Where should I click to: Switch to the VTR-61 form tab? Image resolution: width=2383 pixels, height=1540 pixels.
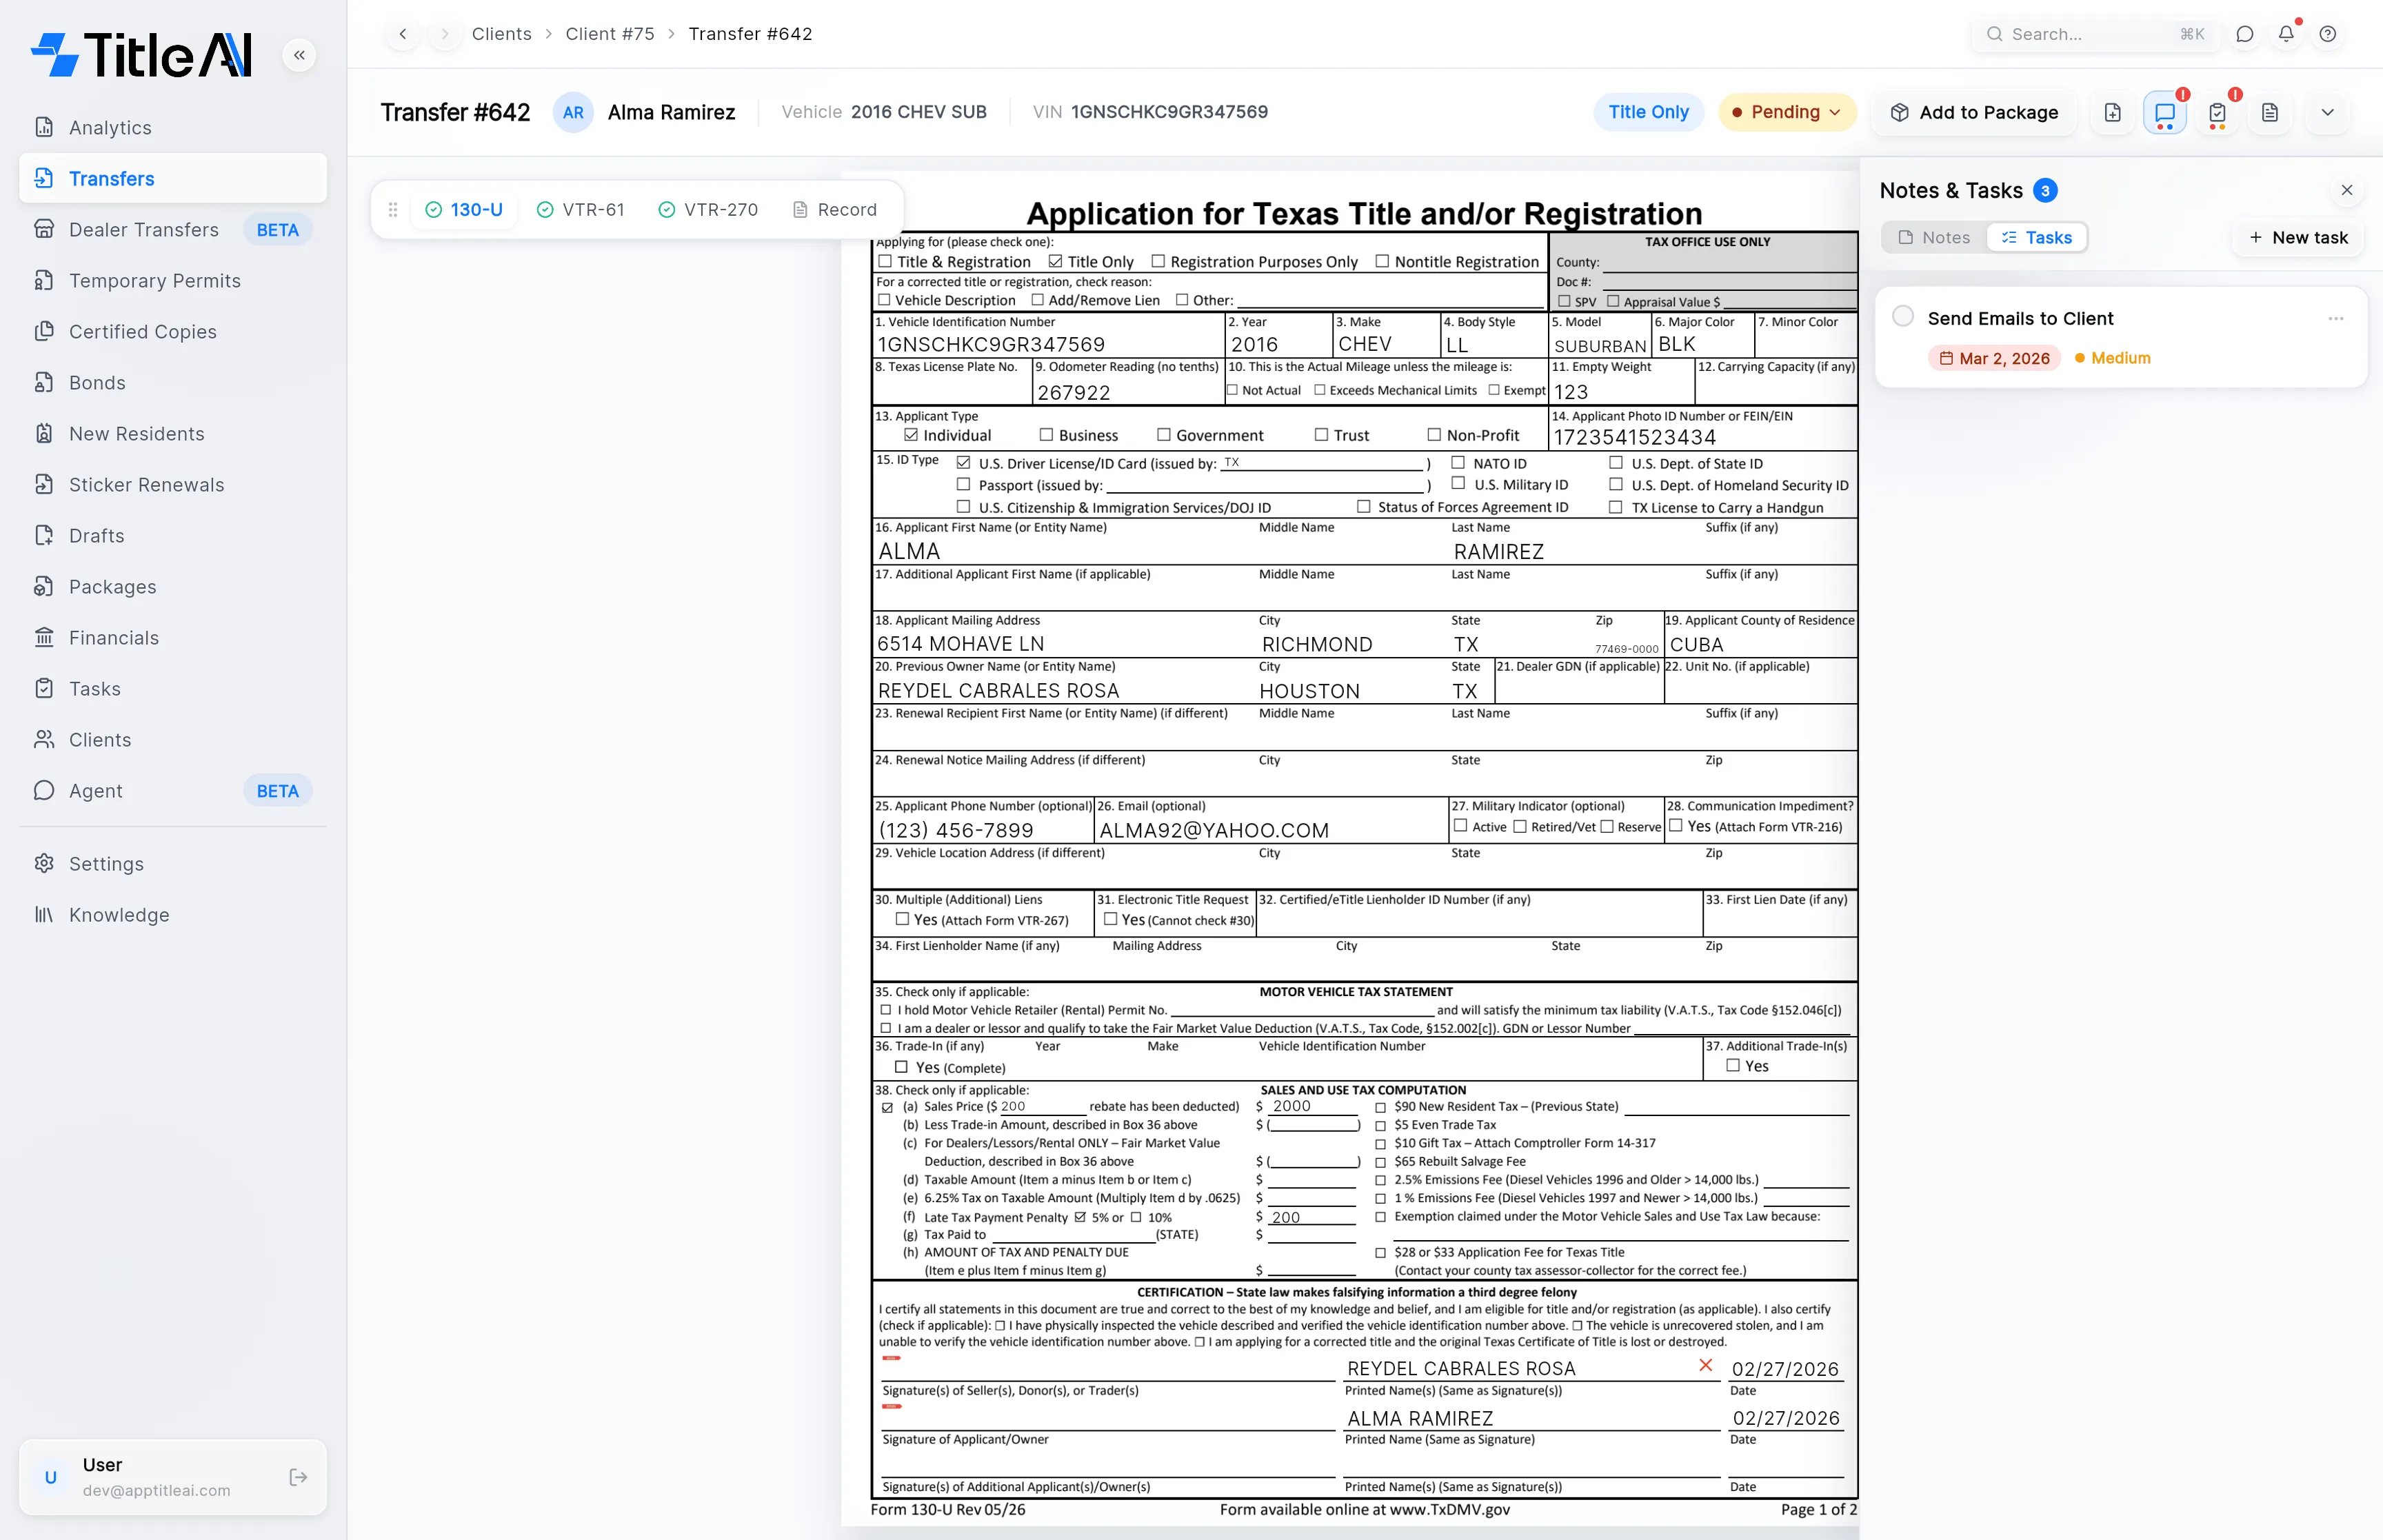tap(581, 210)
